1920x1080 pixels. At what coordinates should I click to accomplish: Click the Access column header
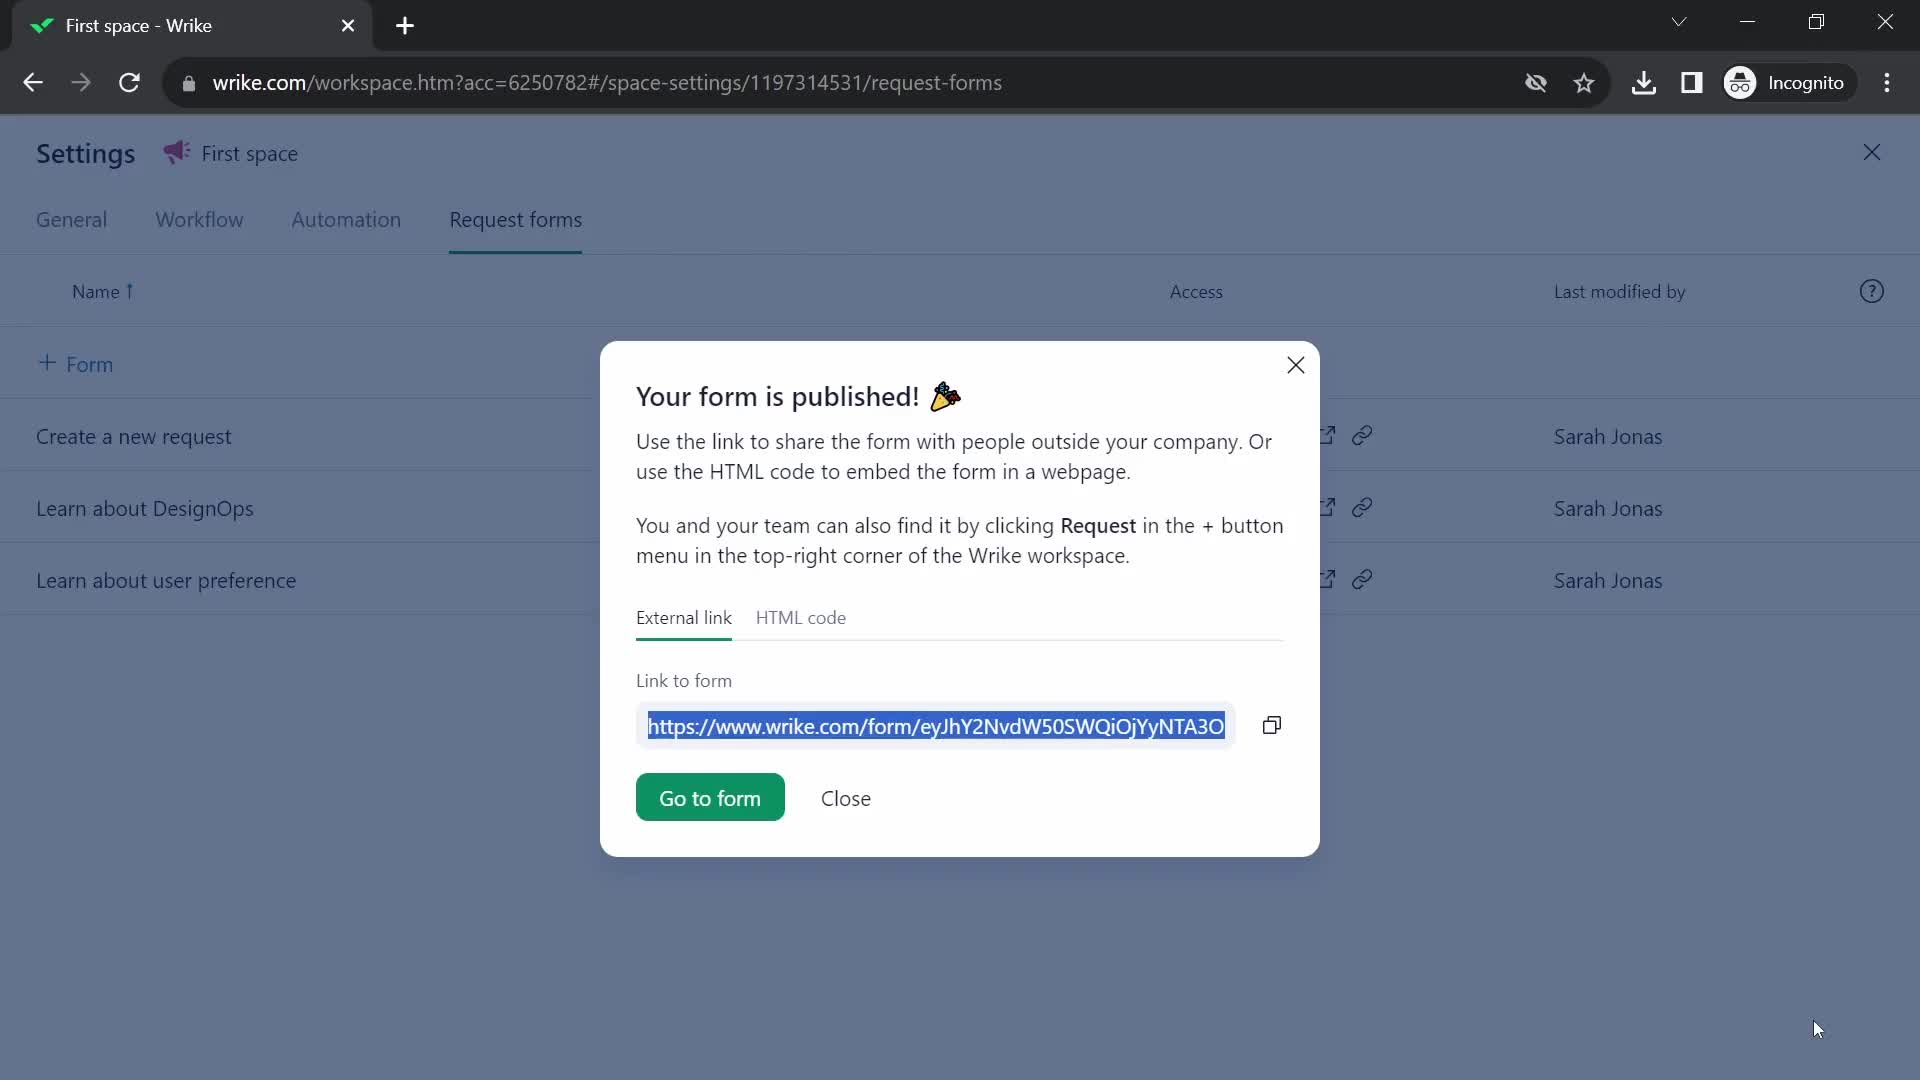(1196, 292)
